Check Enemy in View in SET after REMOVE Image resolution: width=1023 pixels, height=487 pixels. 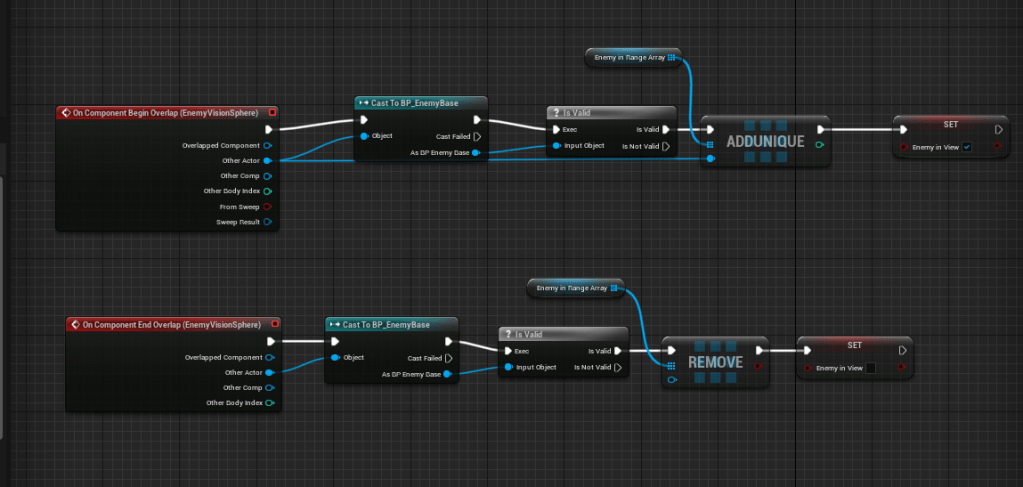[x=870, y=369]
